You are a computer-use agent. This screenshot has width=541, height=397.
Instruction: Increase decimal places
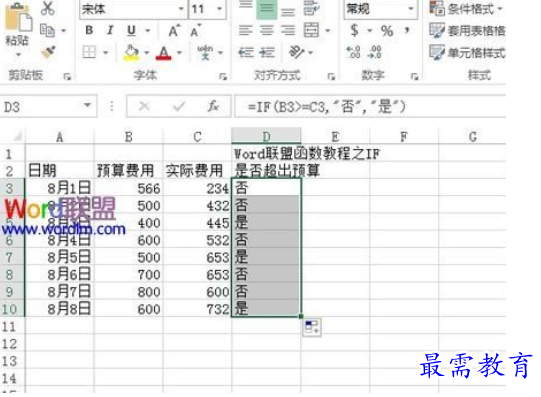pyautogui.click(x=353, y=52)
